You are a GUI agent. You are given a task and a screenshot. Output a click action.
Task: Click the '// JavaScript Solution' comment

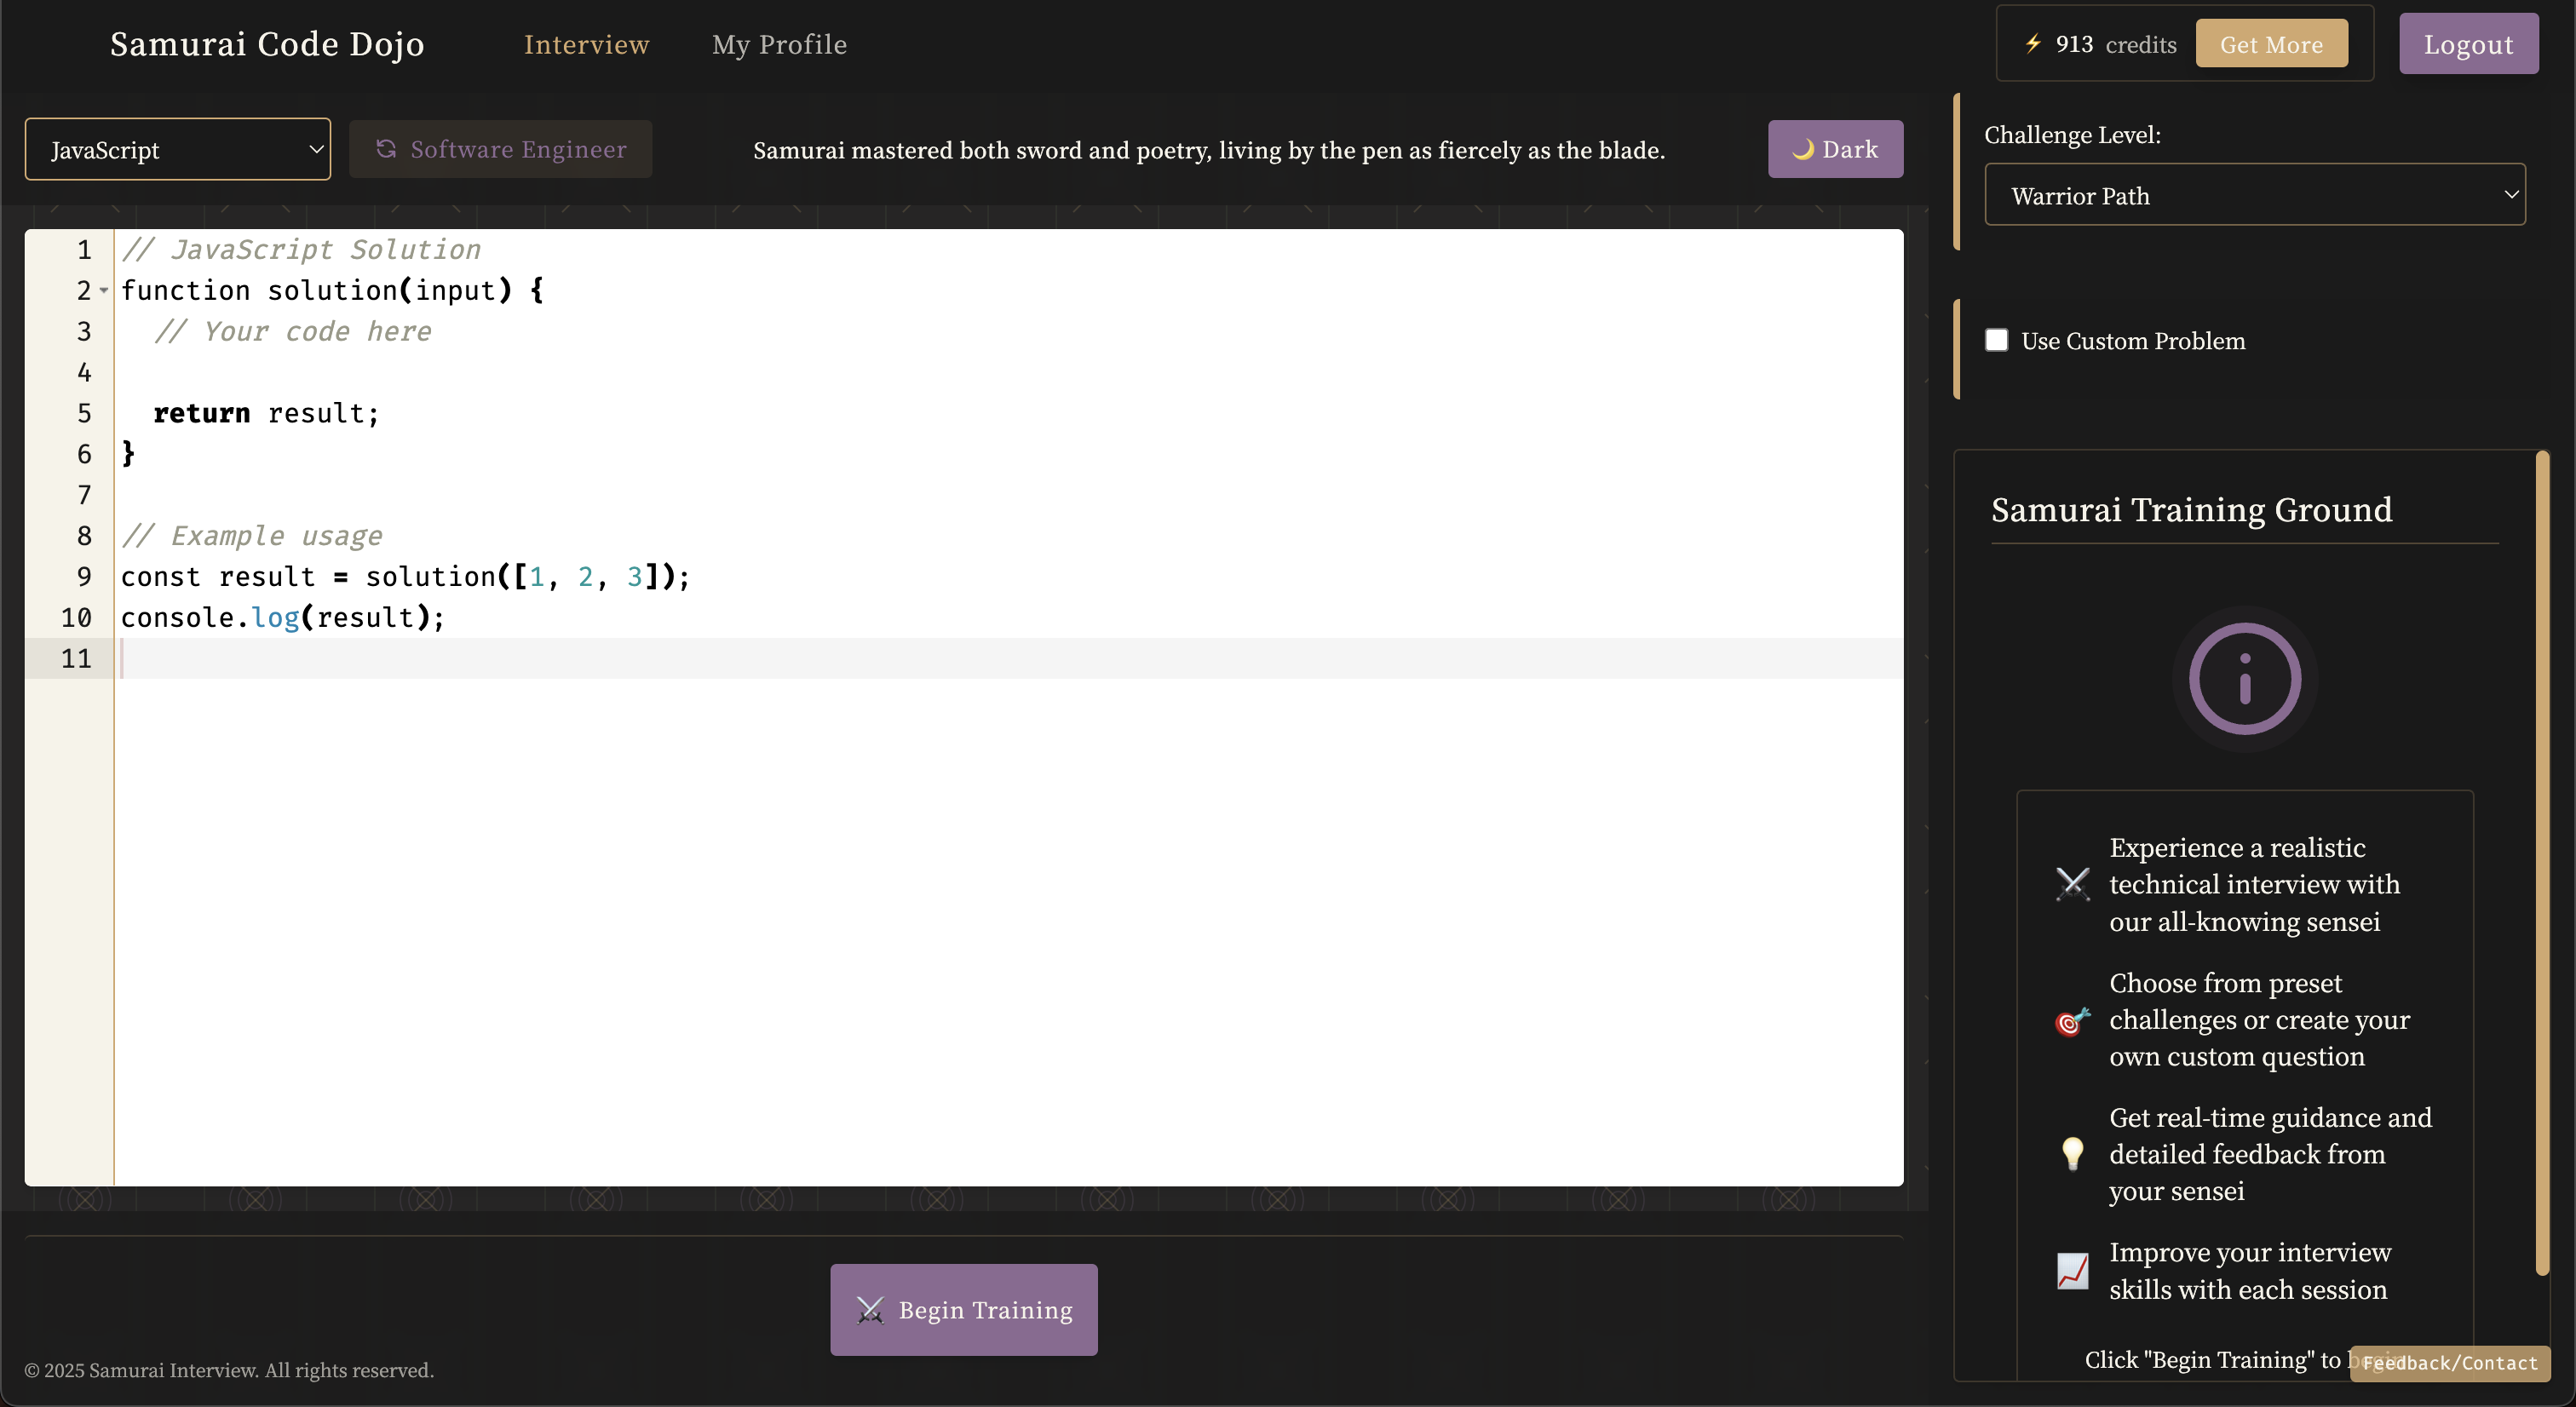[301, 249]
